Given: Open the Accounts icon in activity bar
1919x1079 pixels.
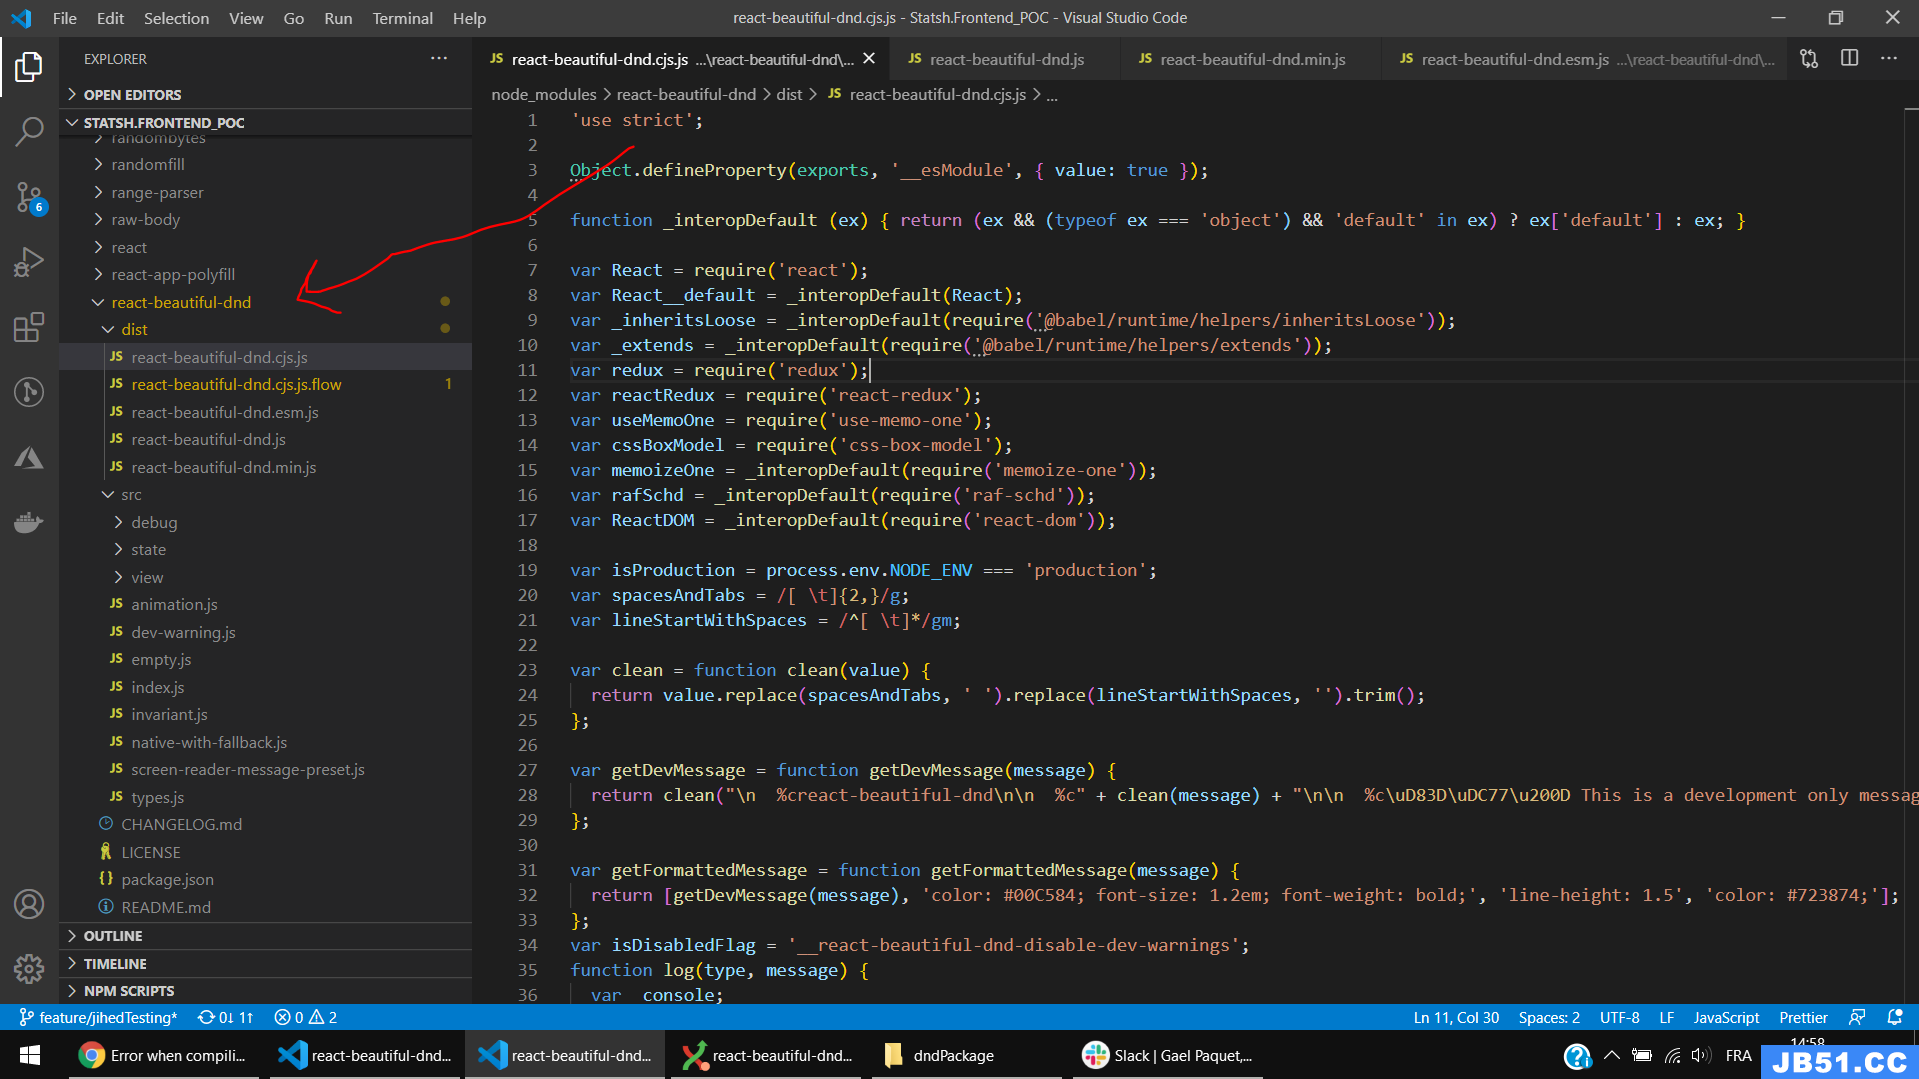Looking at the screenshot, I should click(29, 904).
